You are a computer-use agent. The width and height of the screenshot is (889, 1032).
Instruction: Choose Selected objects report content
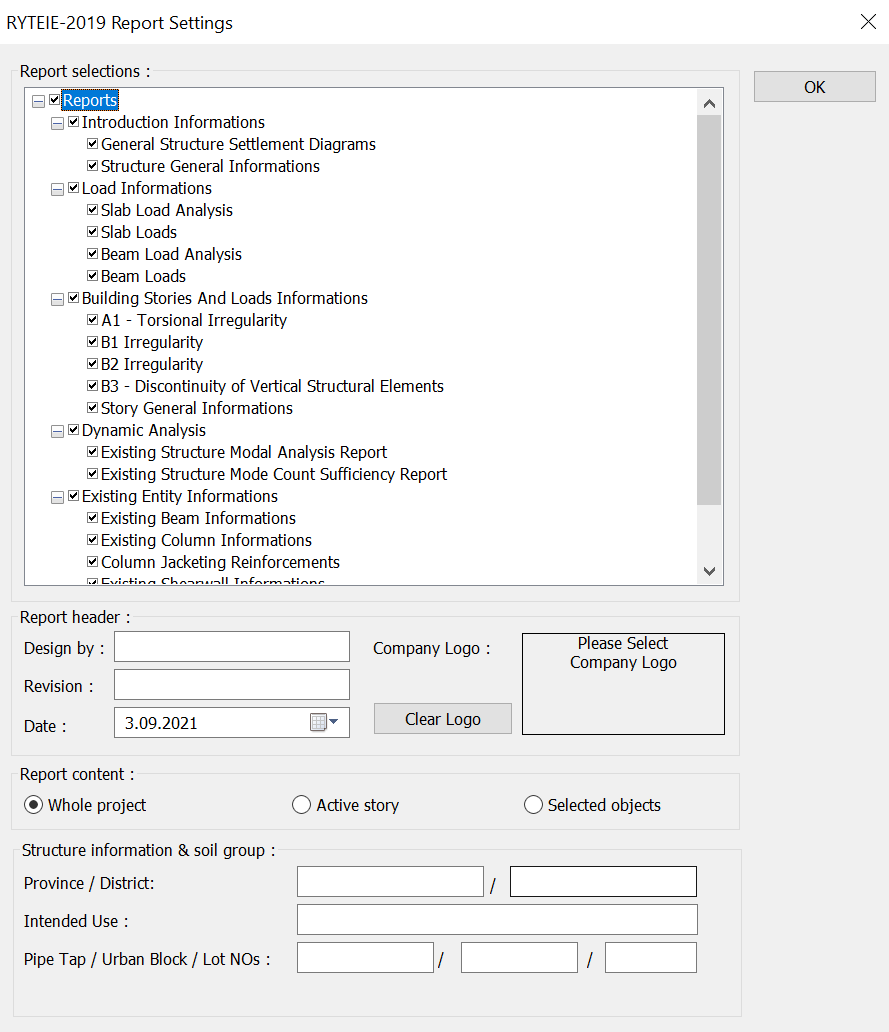533,805
